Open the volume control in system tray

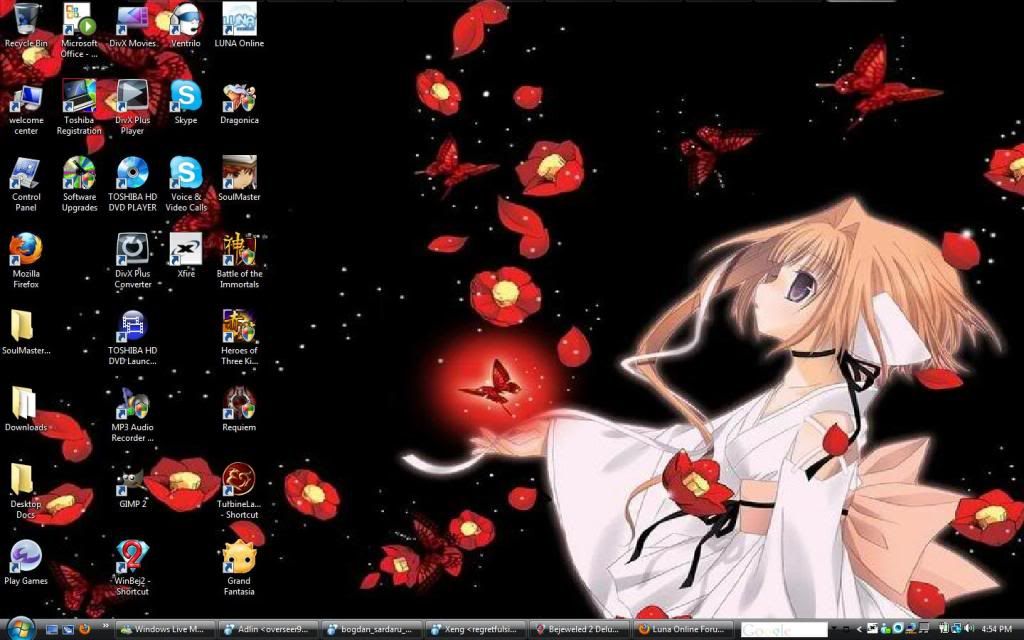click(x=968, y=629)
